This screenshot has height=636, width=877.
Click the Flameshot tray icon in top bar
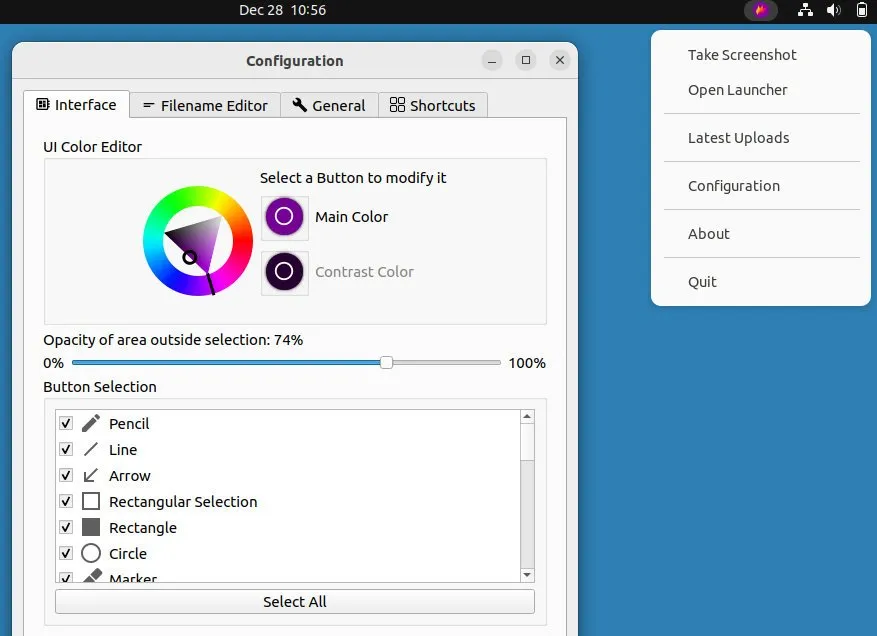click(761, 10)
